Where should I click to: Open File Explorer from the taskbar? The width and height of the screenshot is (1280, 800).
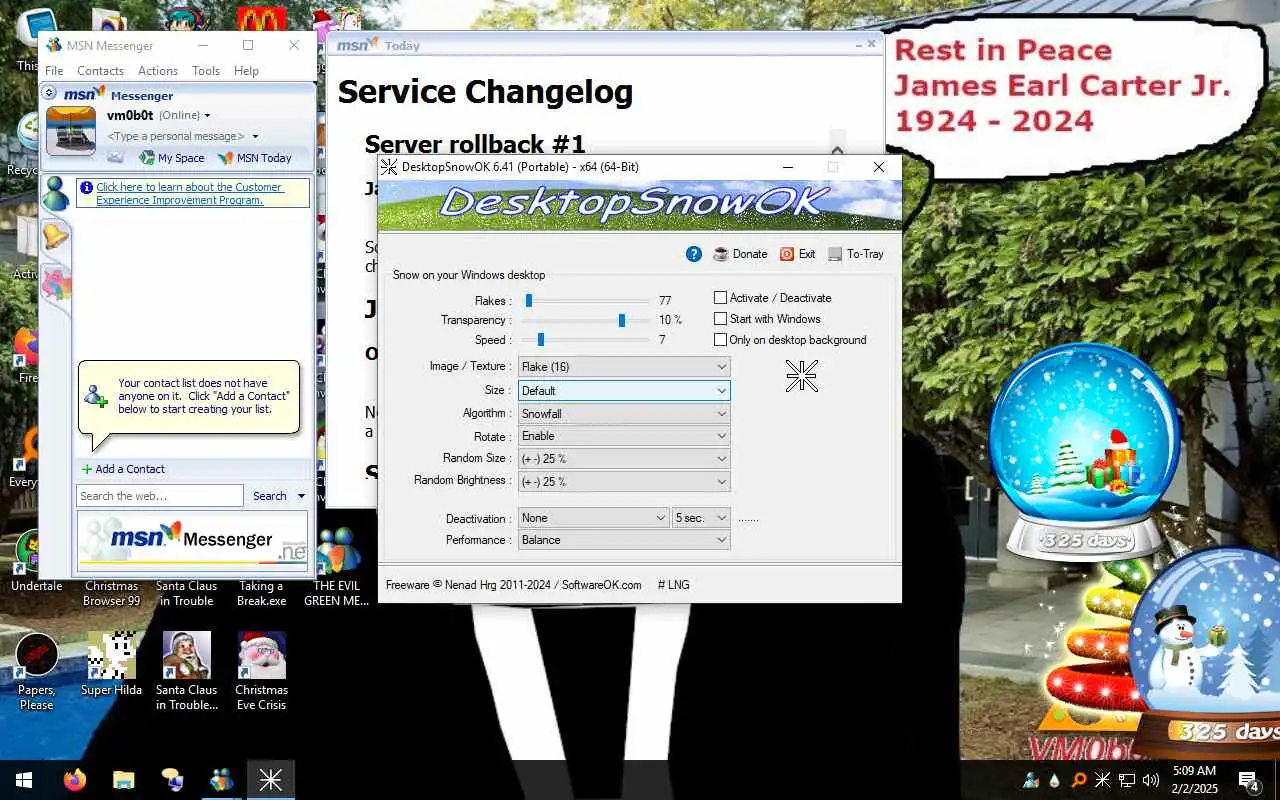coord(123,780)
